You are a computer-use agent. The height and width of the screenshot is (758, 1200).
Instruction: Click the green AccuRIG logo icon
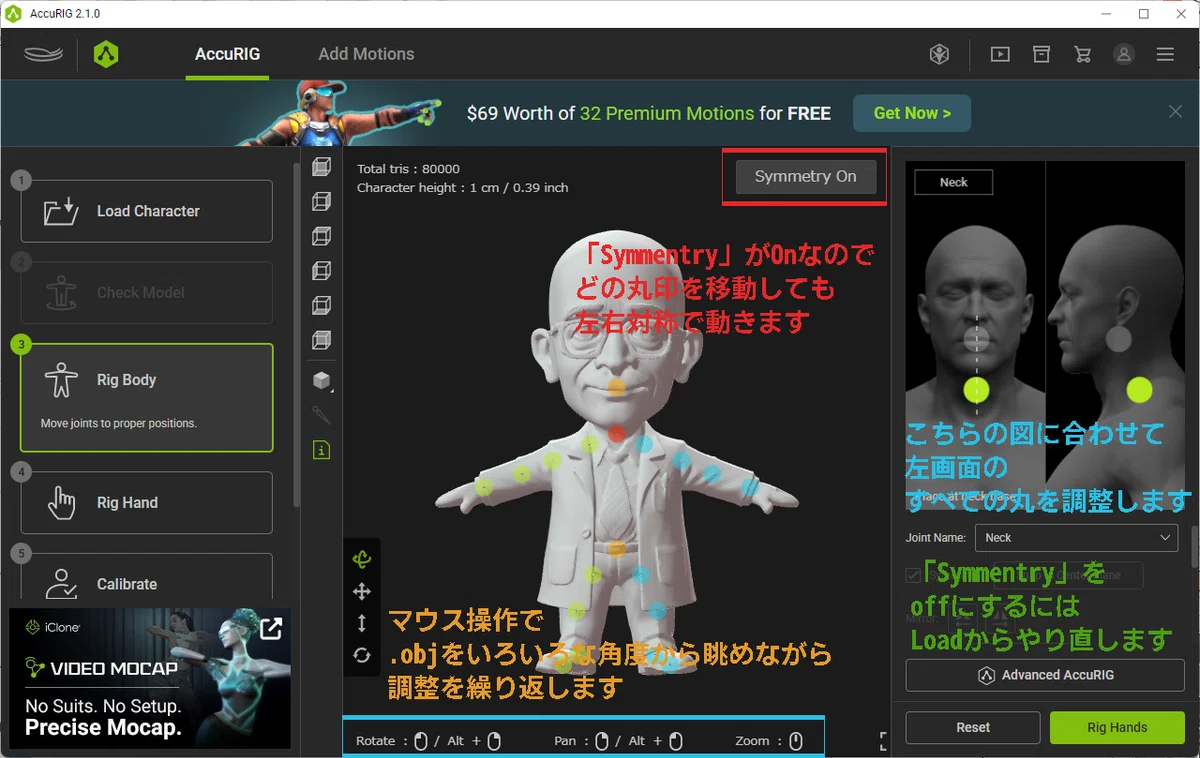(x=106, y=54)
